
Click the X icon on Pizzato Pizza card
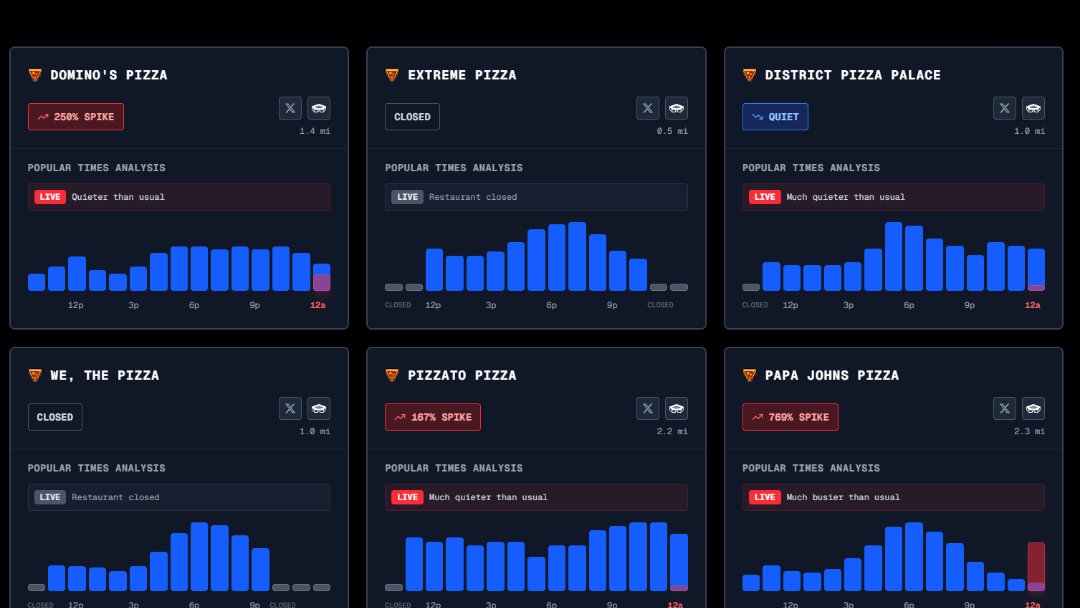pyautogui.click(x=647, y=408)
